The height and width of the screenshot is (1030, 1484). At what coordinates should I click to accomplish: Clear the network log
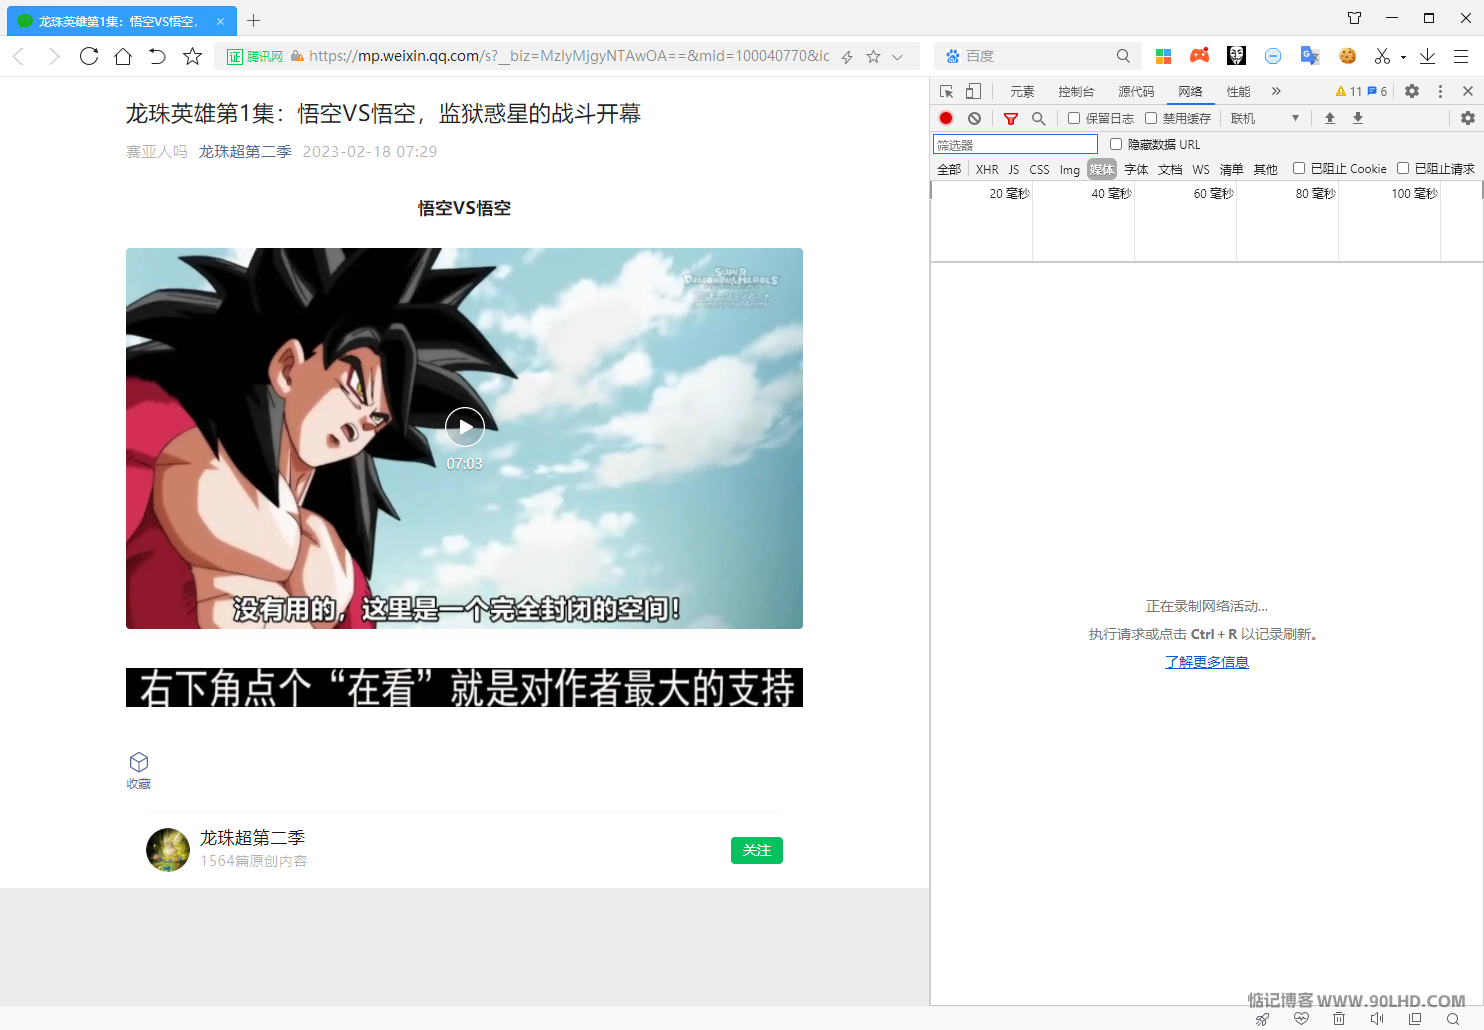click(x=974, y=118)
